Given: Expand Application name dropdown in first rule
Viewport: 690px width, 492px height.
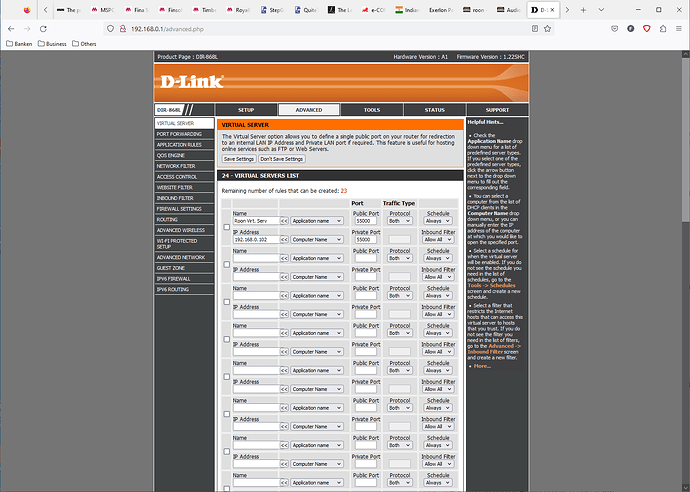Looking at the screenshot, I should (317, 219).
